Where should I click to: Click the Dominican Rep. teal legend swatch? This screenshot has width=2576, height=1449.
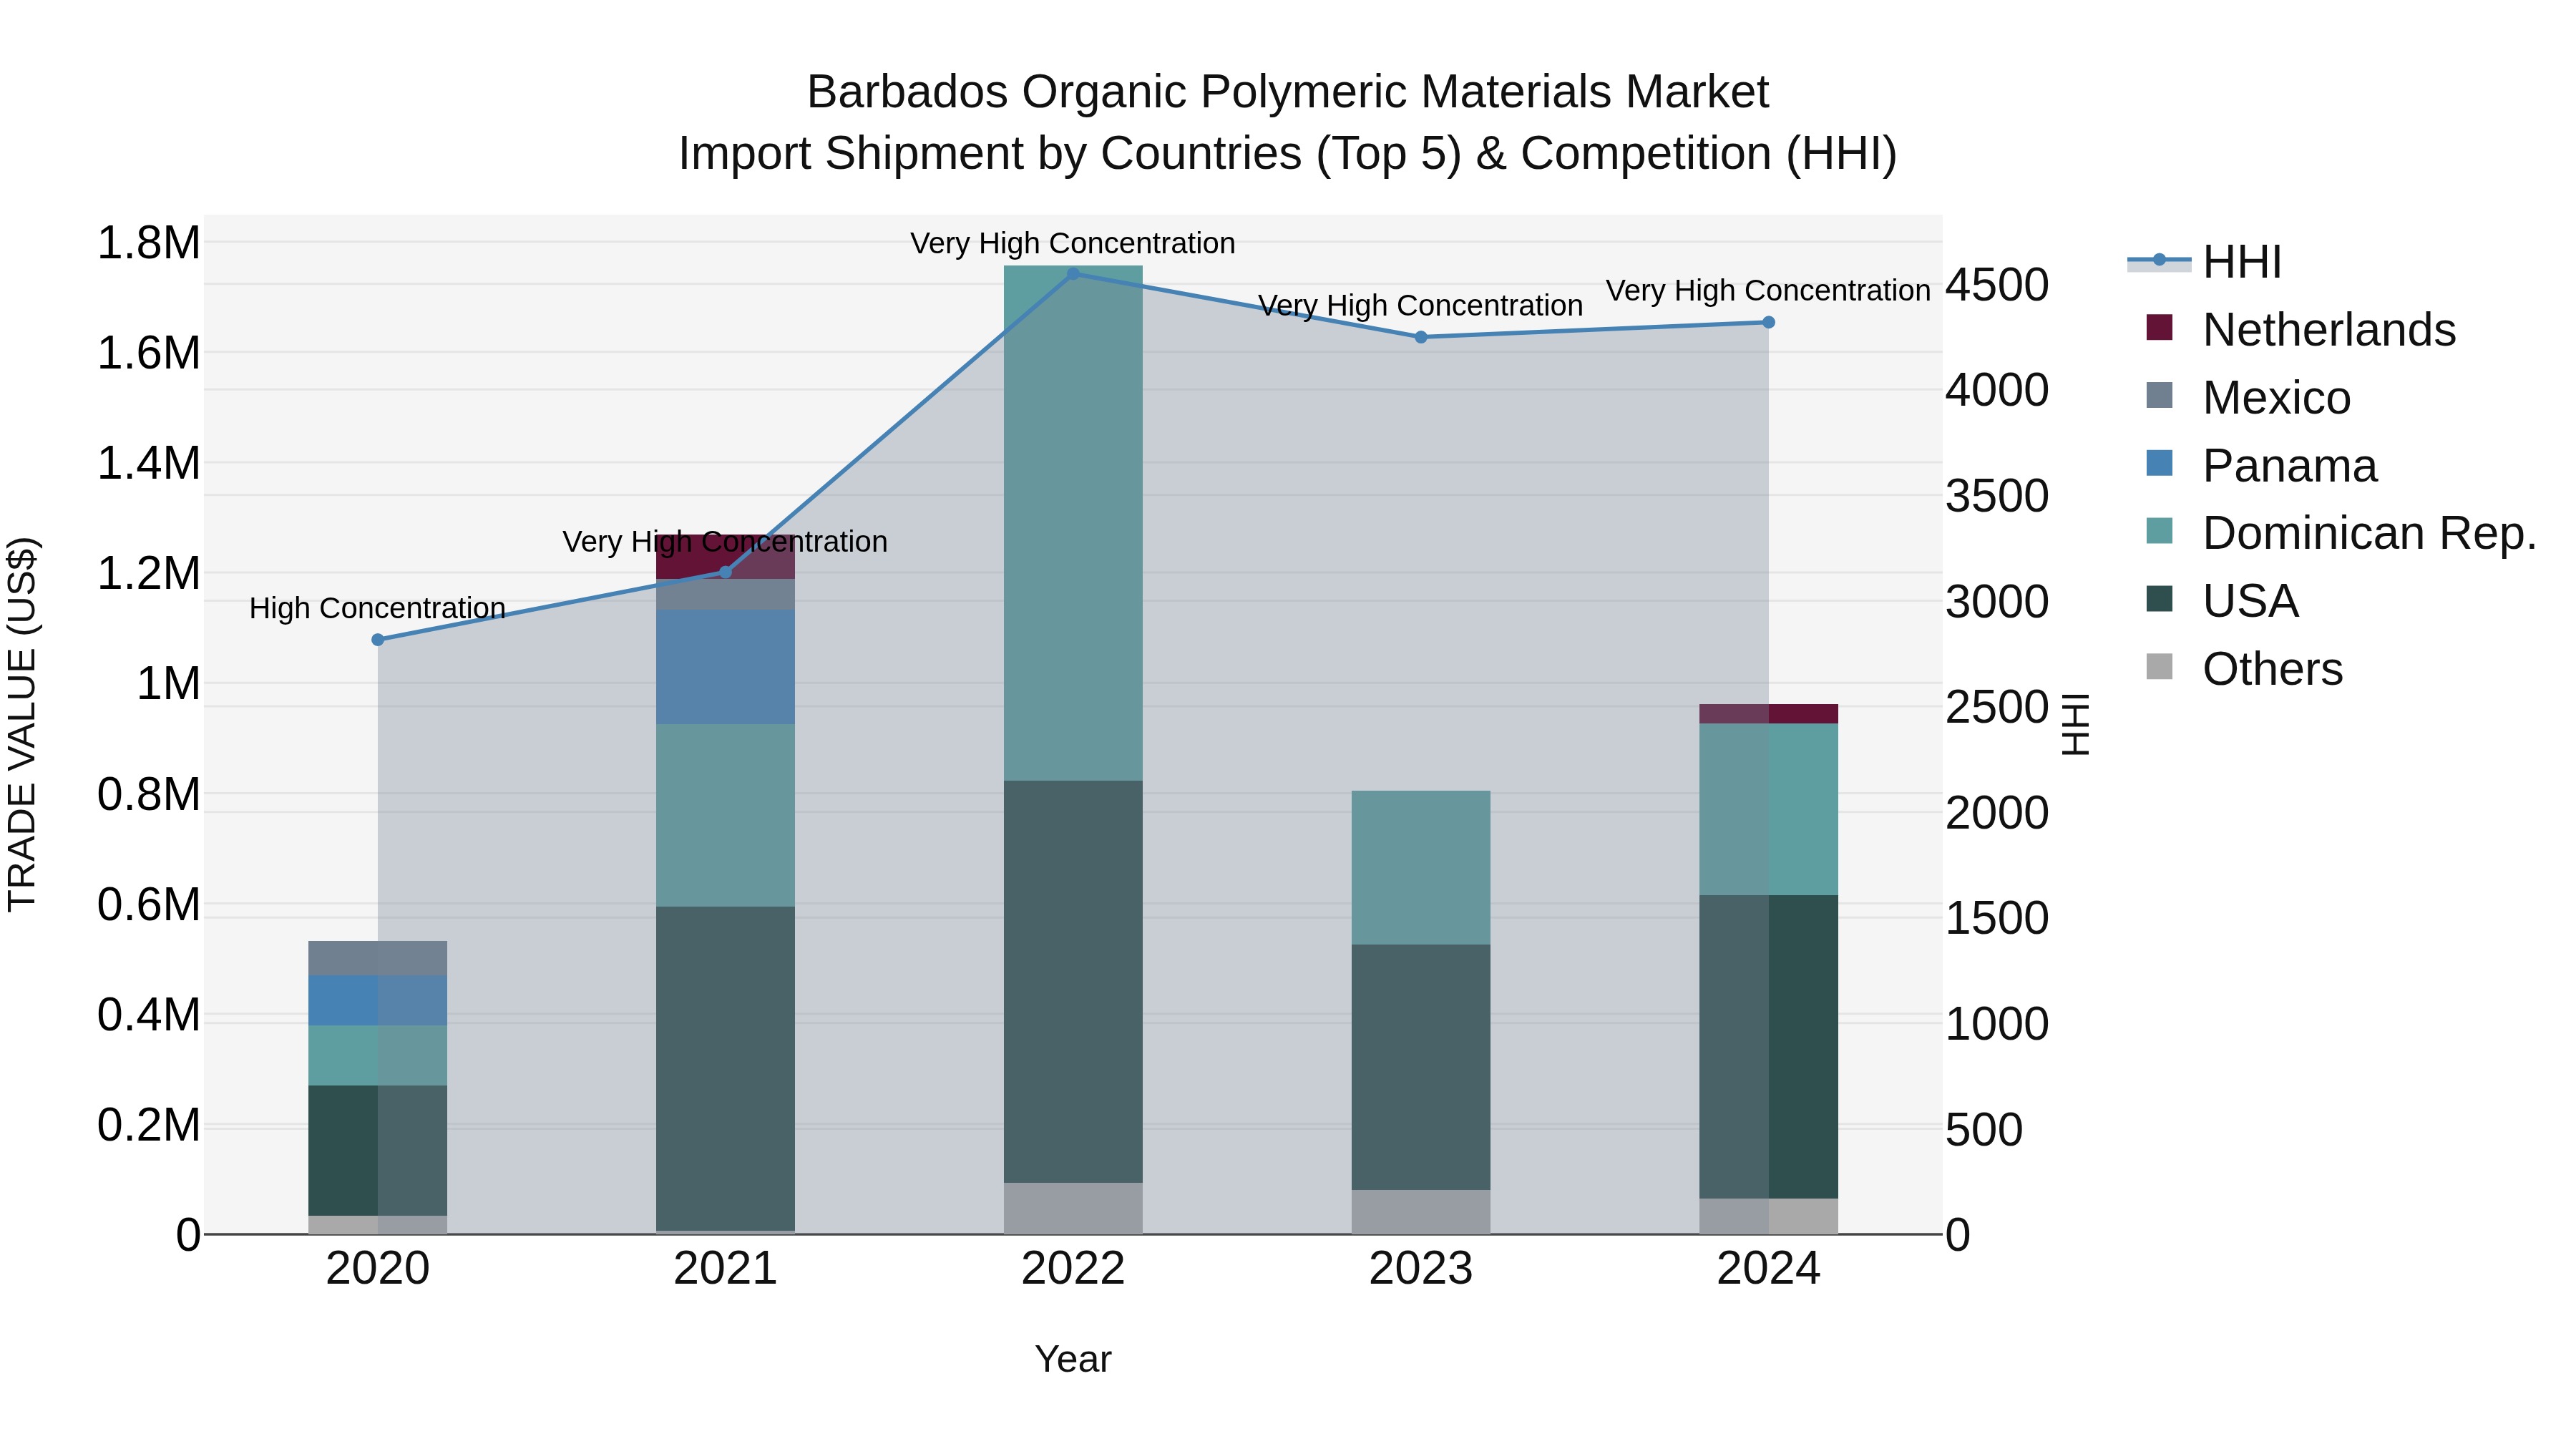point(2160,531)
